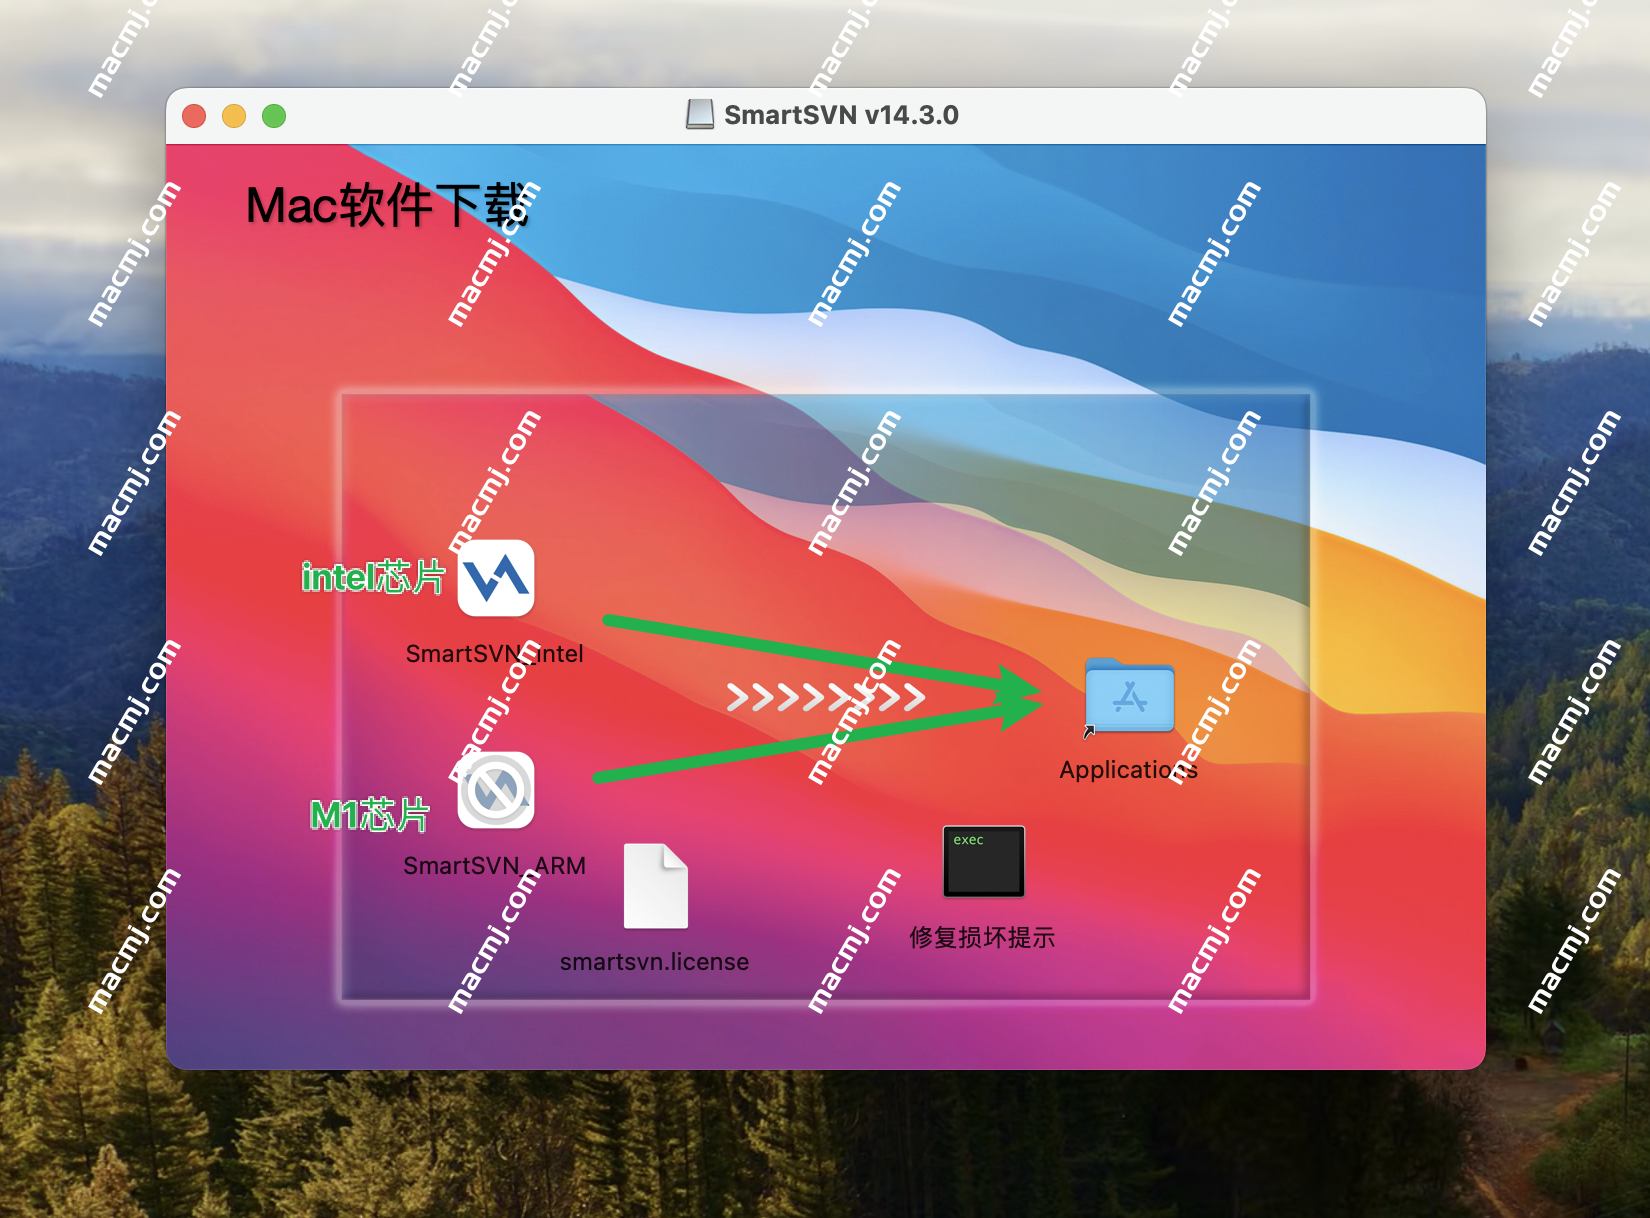Click the SmartSVN_intel file name label
This screenshot has width=1650, height=1218.
point(494,654)
